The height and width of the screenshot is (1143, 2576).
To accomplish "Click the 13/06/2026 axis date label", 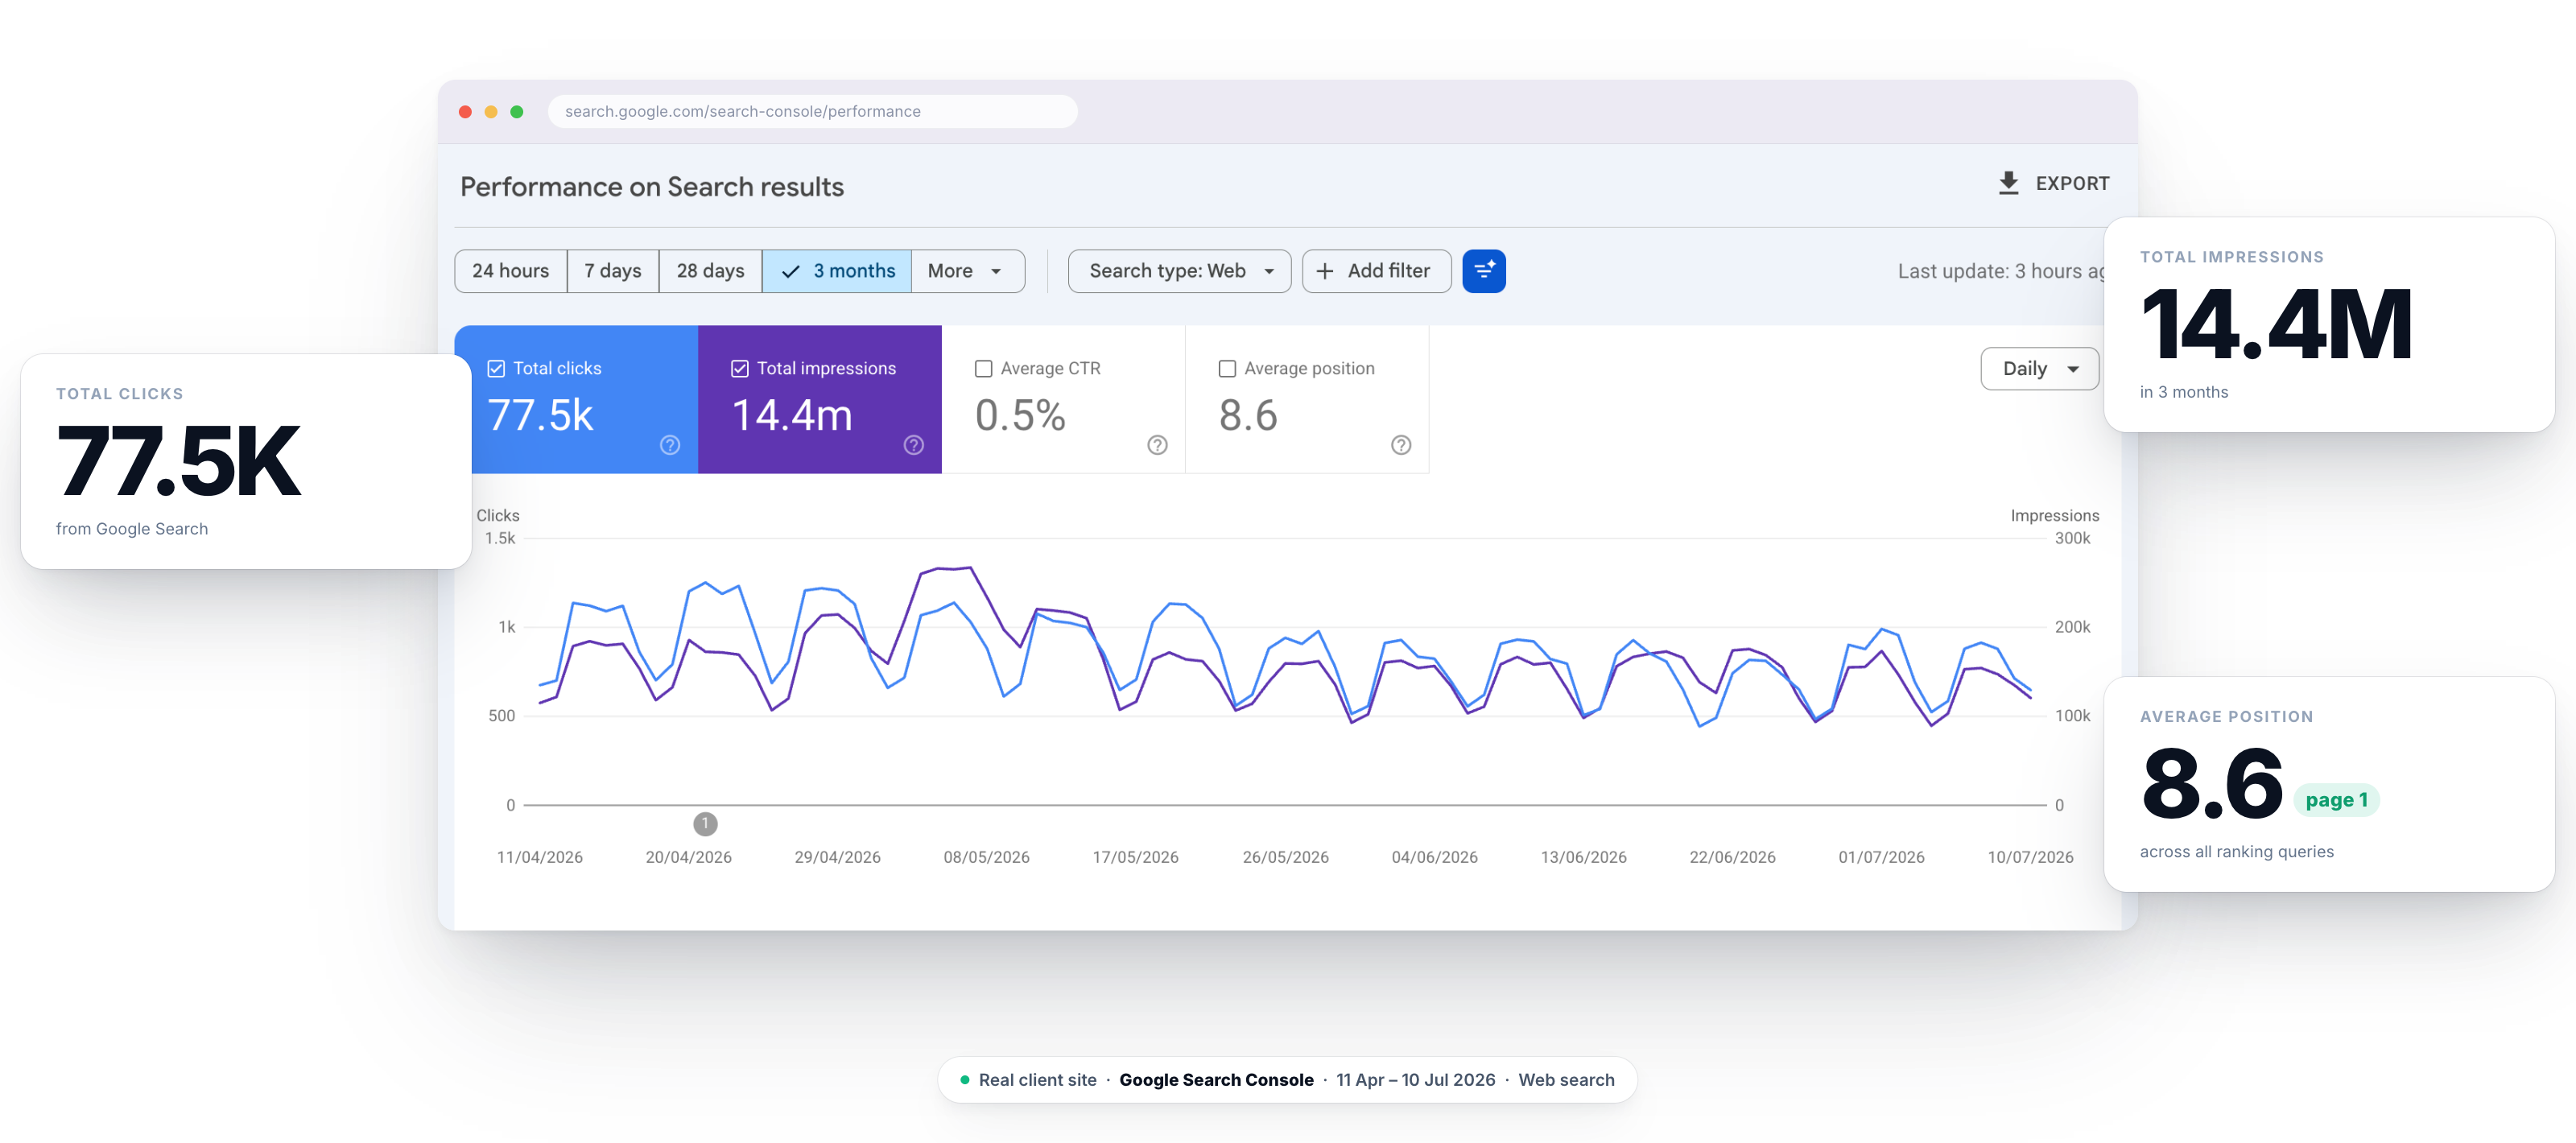I will (x=1584, y=858).
